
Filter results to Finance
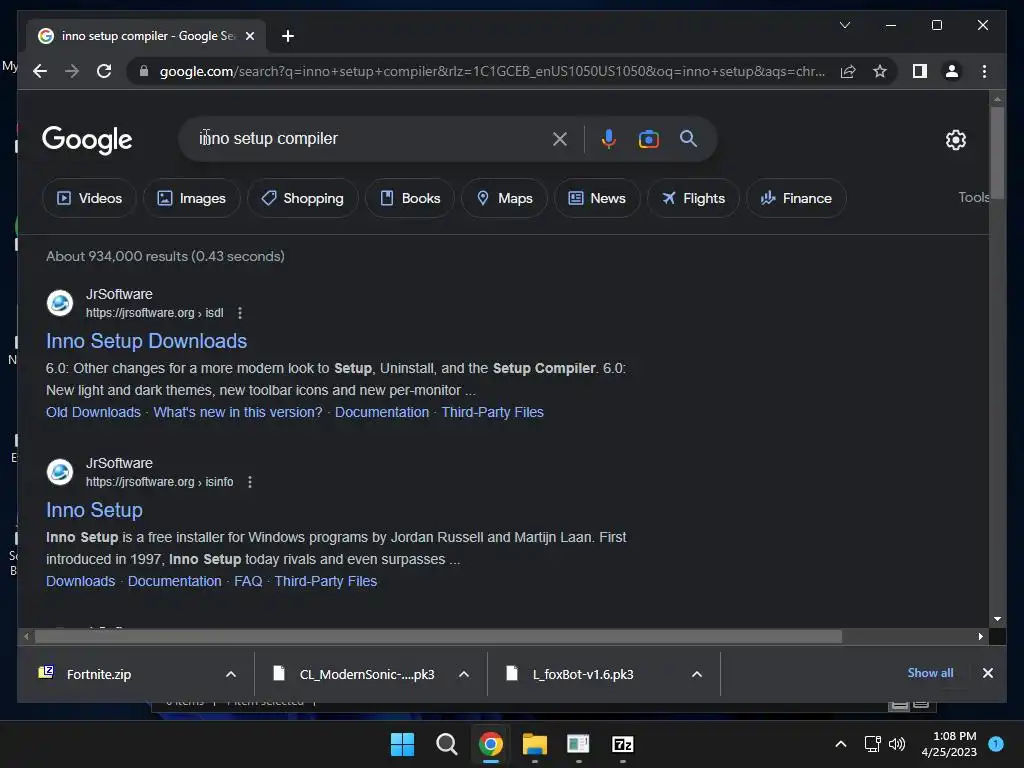coord(796,198)
